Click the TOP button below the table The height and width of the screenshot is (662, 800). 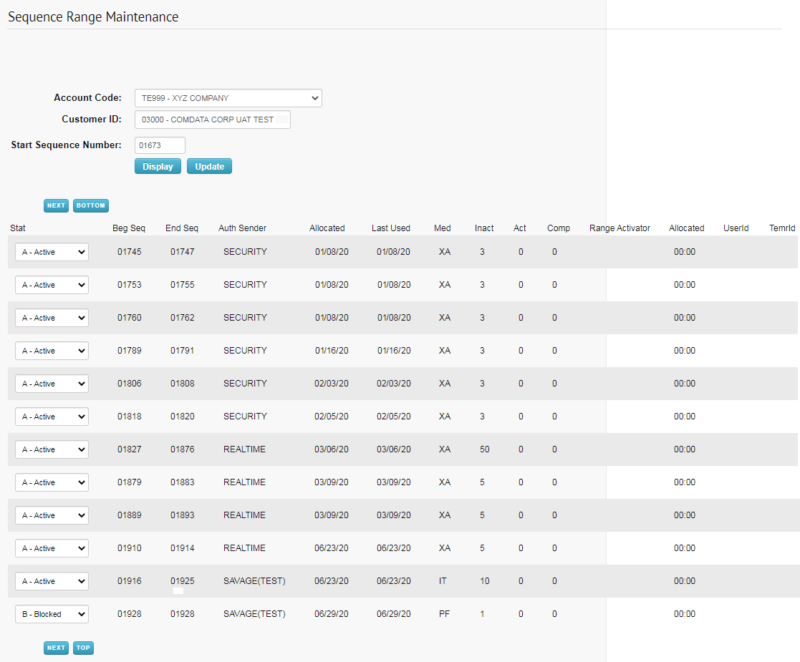pyautogui.click(x=83, y=648)
